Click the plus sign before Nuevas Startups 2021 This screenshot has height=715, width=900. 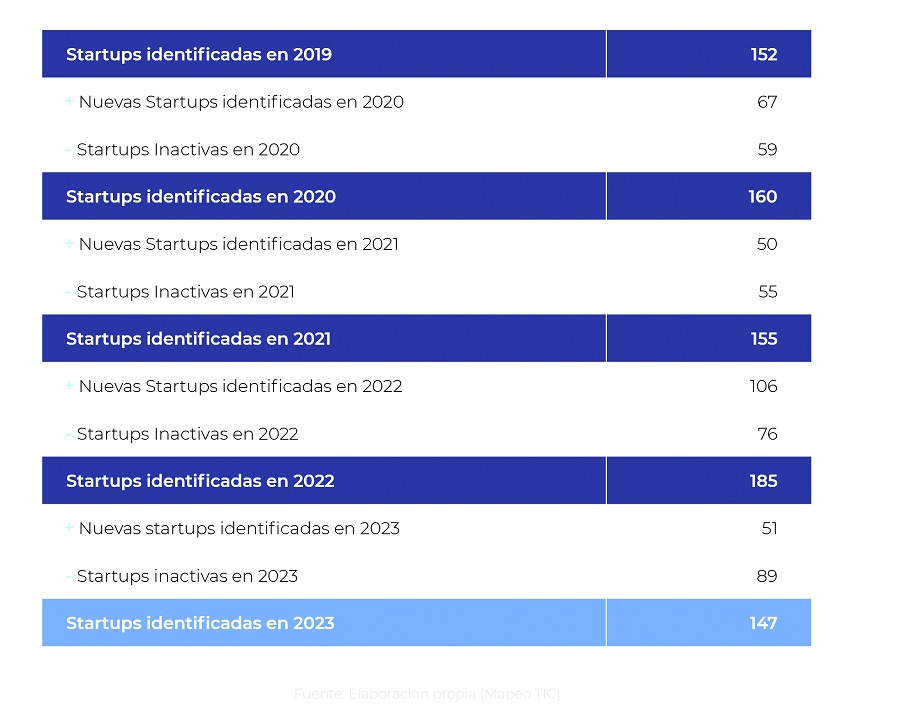pyautogui.click(x=69, y=243)
